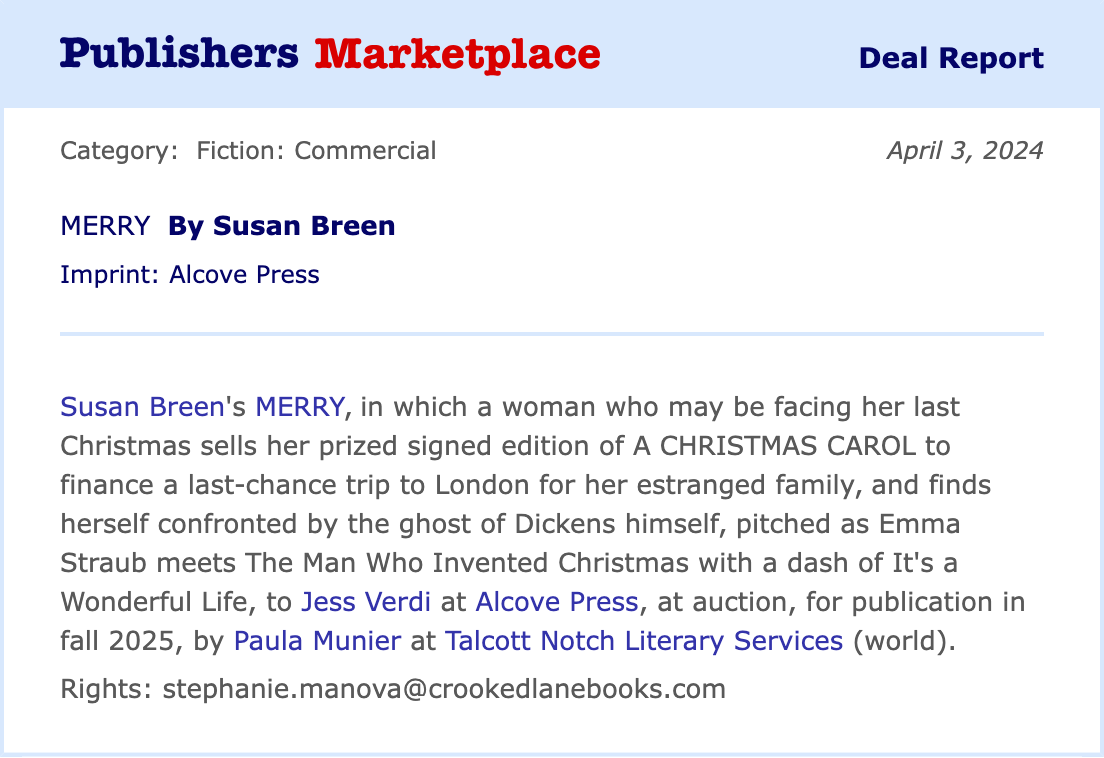
Task: Click the bold "By Susan Breen" byline
Action: pos(281,226)
